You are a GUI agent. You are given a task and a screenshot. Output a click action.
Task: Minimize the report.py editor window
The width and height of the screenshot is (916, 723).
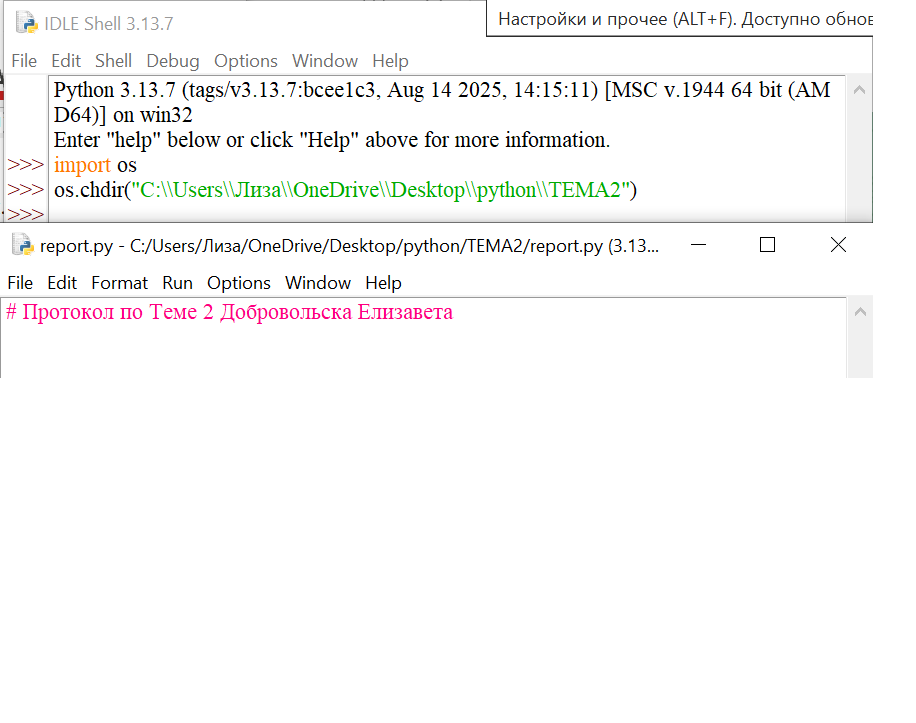[697, 245]
